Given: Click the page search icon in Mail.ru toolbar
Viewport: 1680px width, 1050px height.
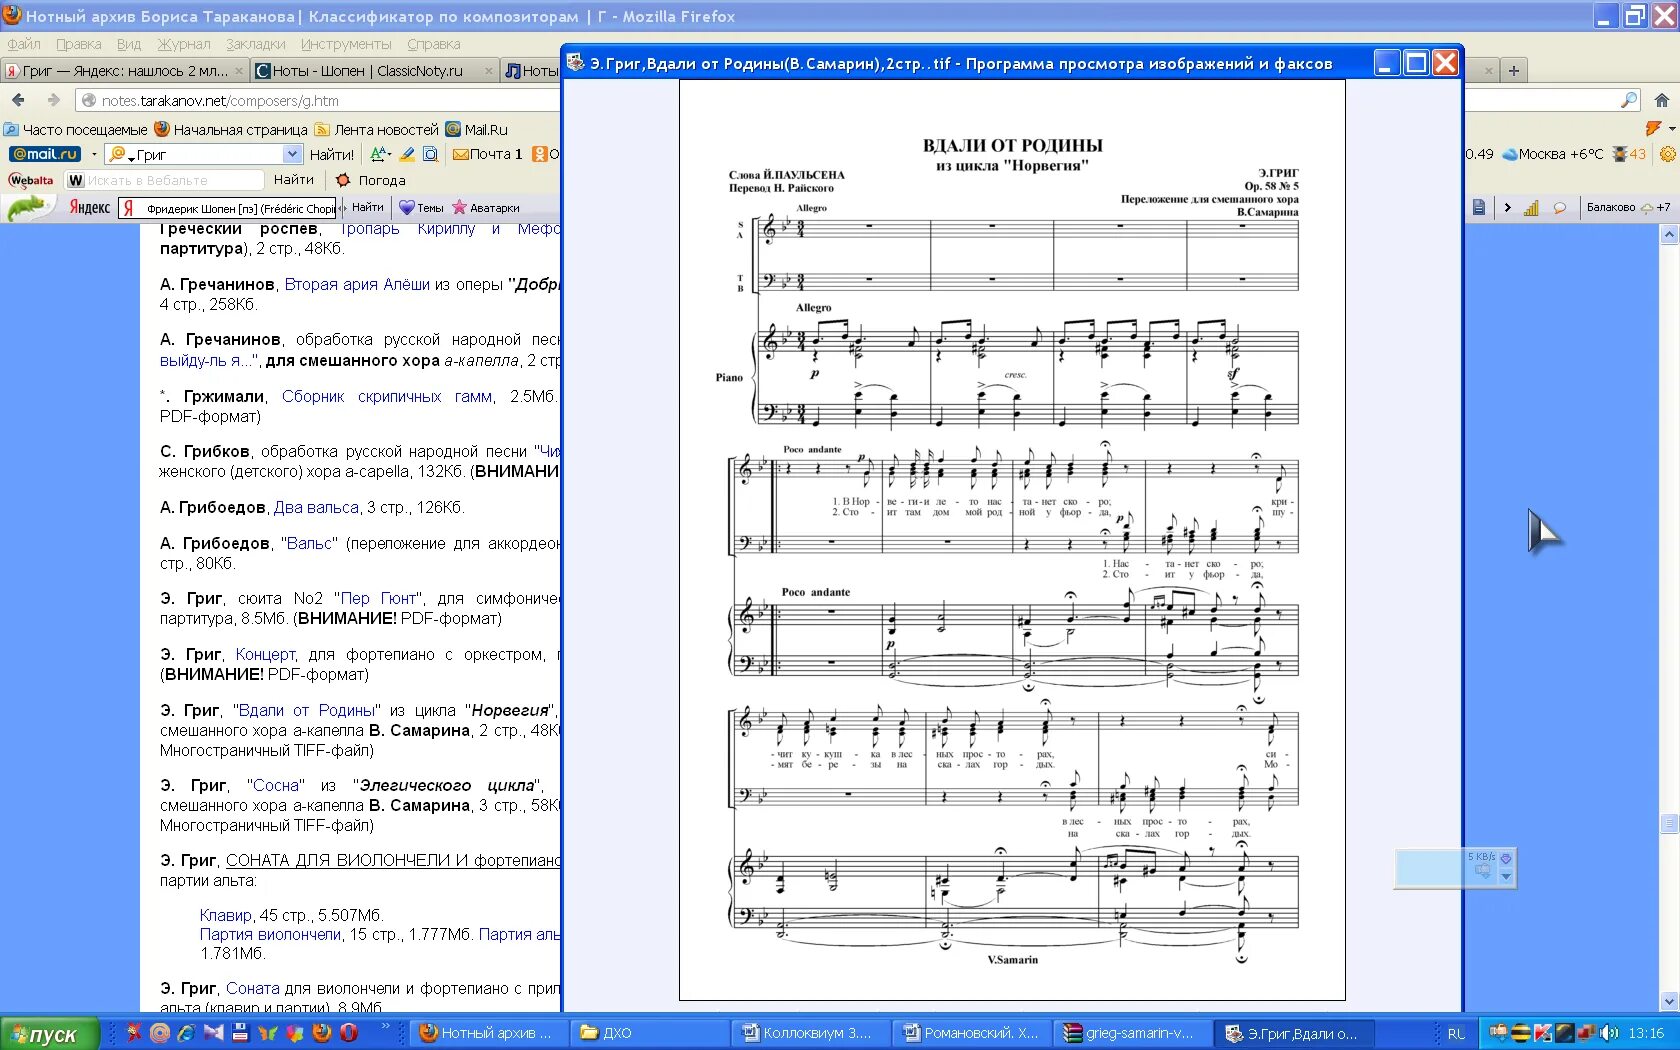Looking at the screenshot, I should coord(431,154).
